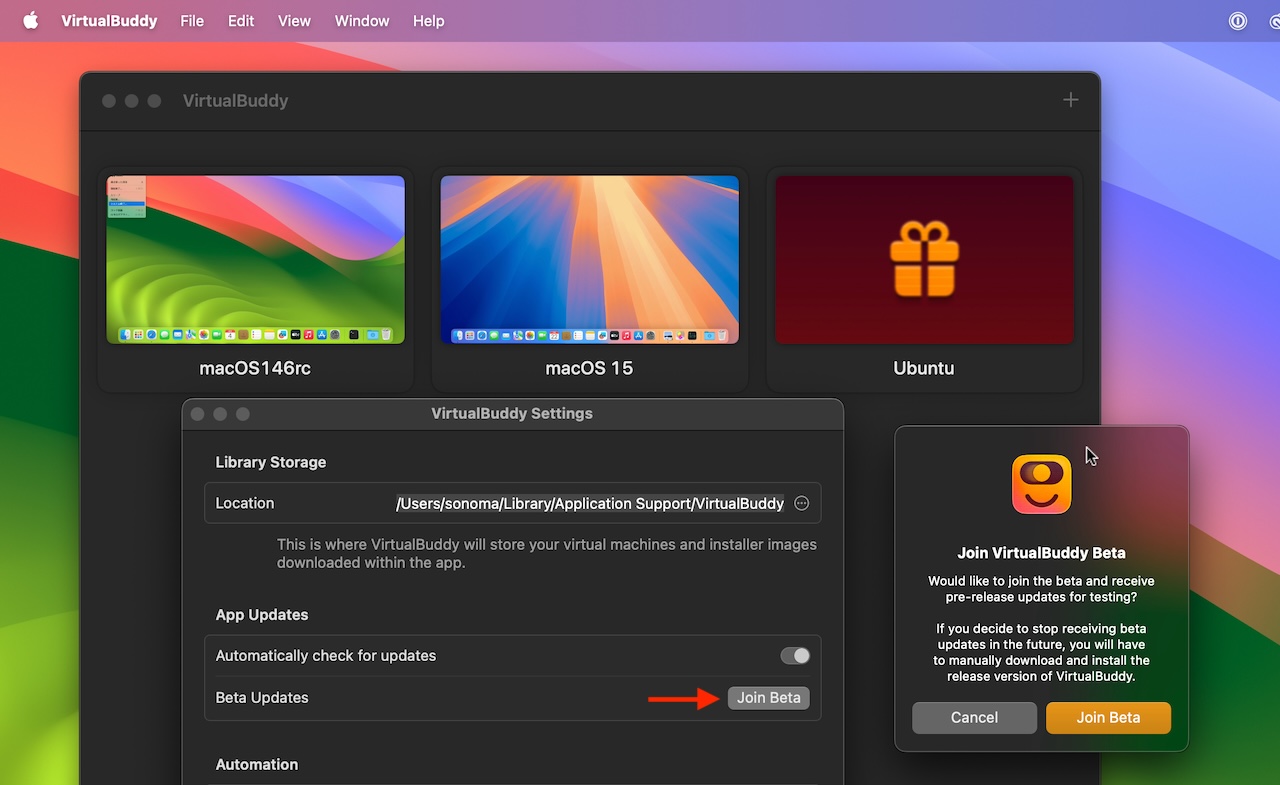Click the Beta Updates label
1280x785 pixels.
262,698
